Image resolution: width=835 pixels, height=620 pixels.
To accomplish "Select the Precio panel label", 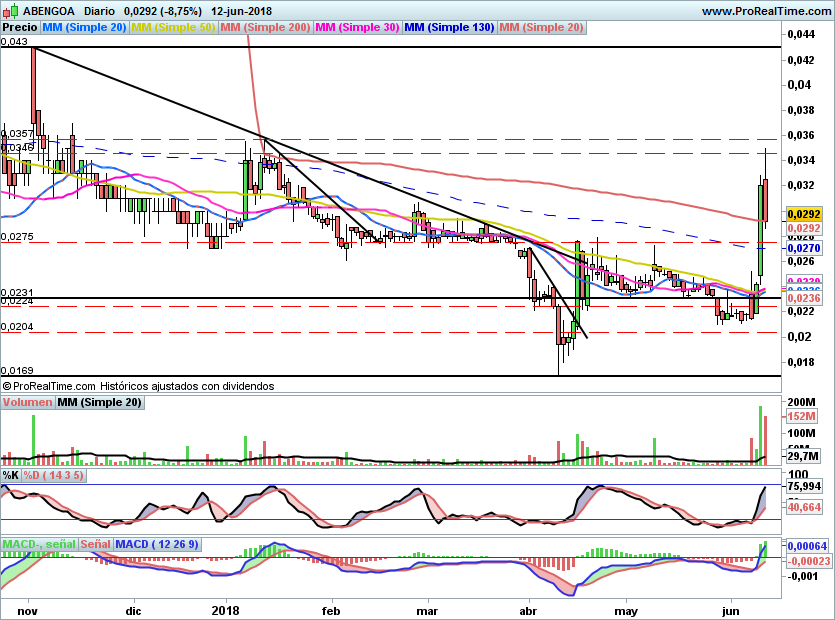I will pos(20,28).
